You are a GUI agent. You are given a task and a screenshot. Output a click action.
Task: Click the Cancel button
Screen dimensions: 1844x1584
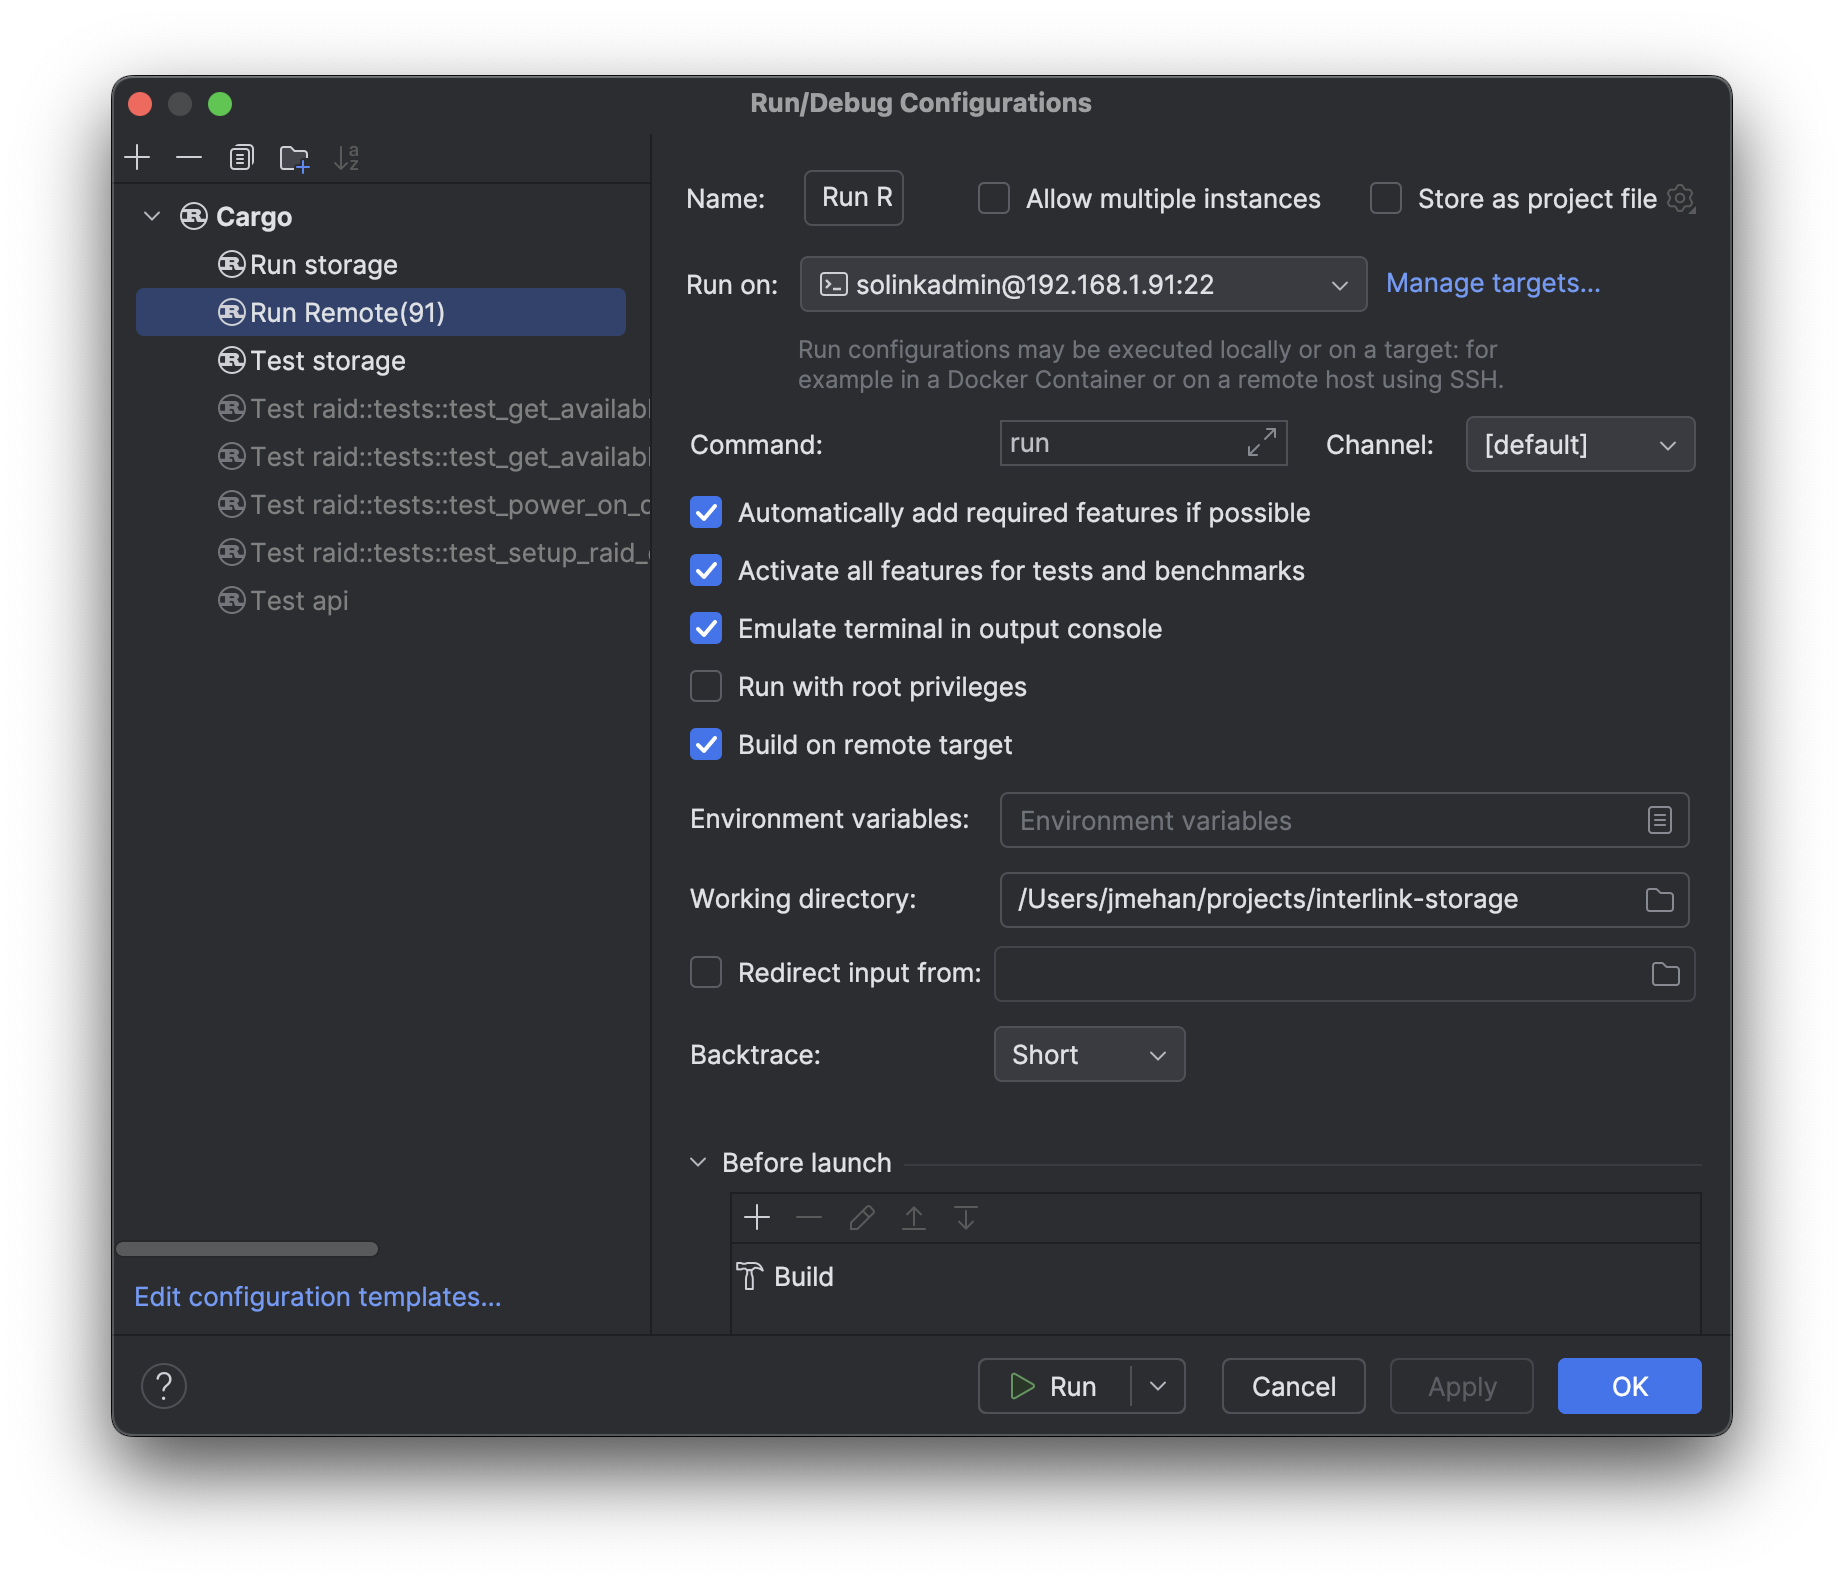tap(1293, 1386)
